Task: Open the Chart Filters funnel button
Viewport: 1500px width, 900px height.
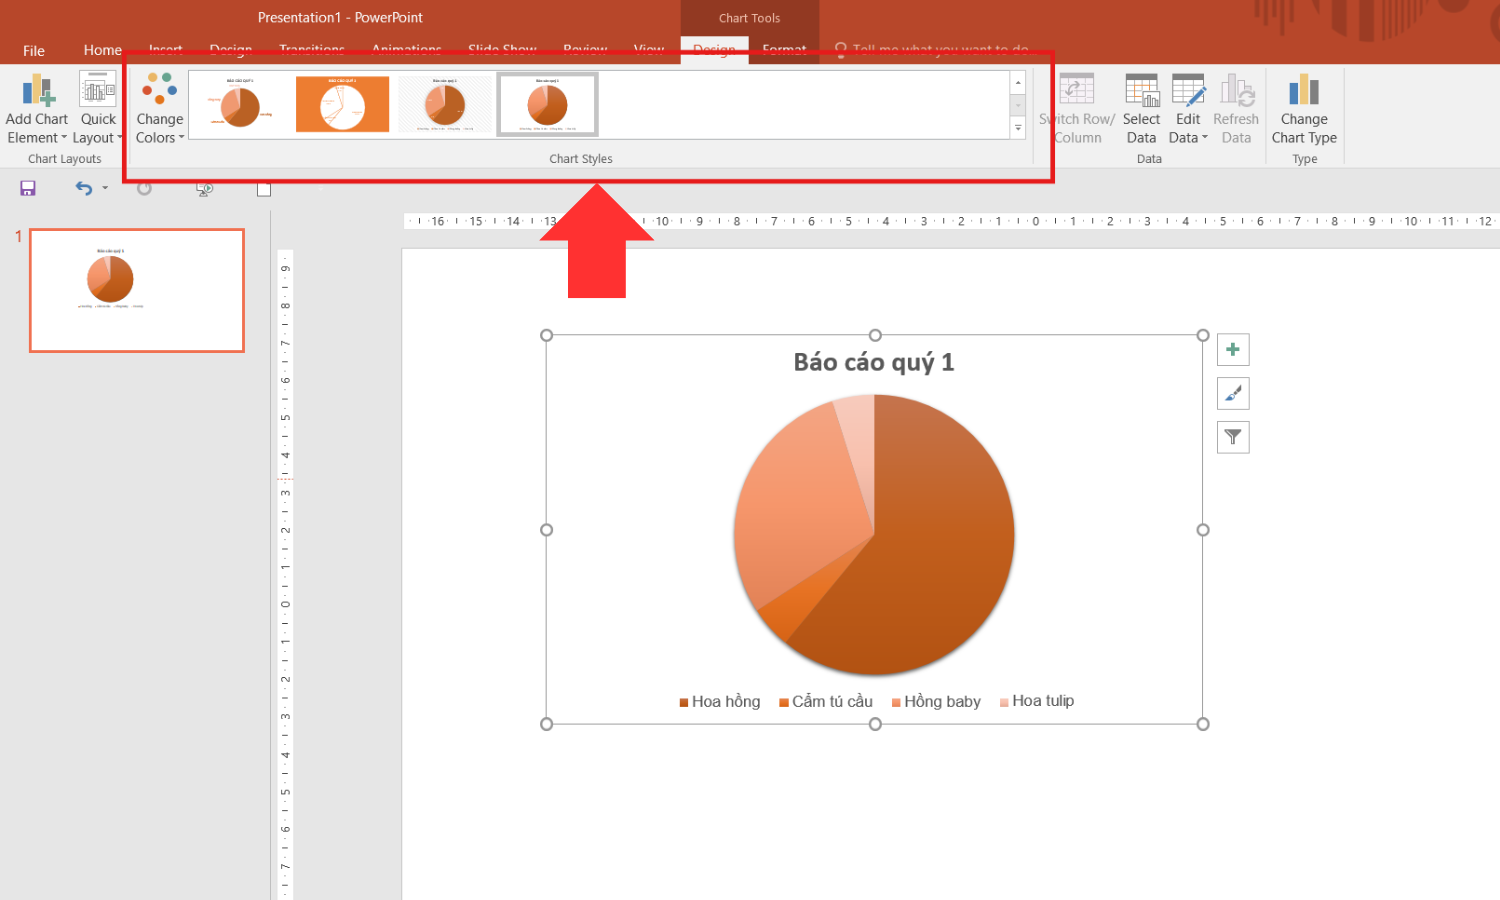Action: pyautogui.click(x=1233, y=437)
